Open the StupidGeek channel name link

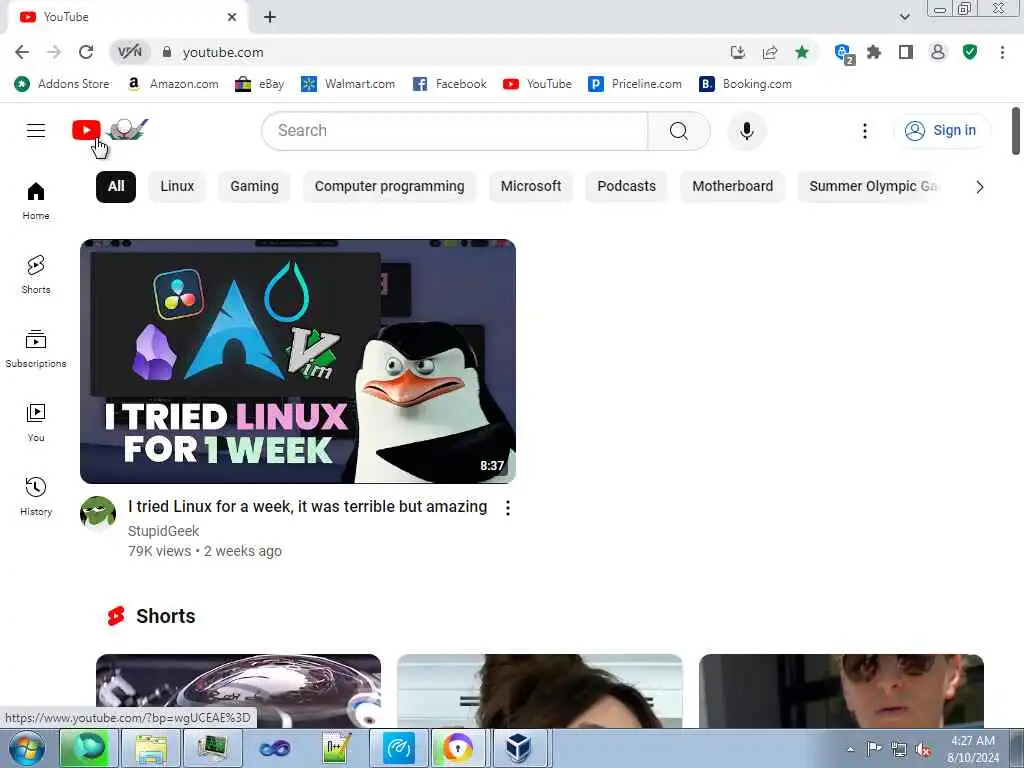pos(163,532)
